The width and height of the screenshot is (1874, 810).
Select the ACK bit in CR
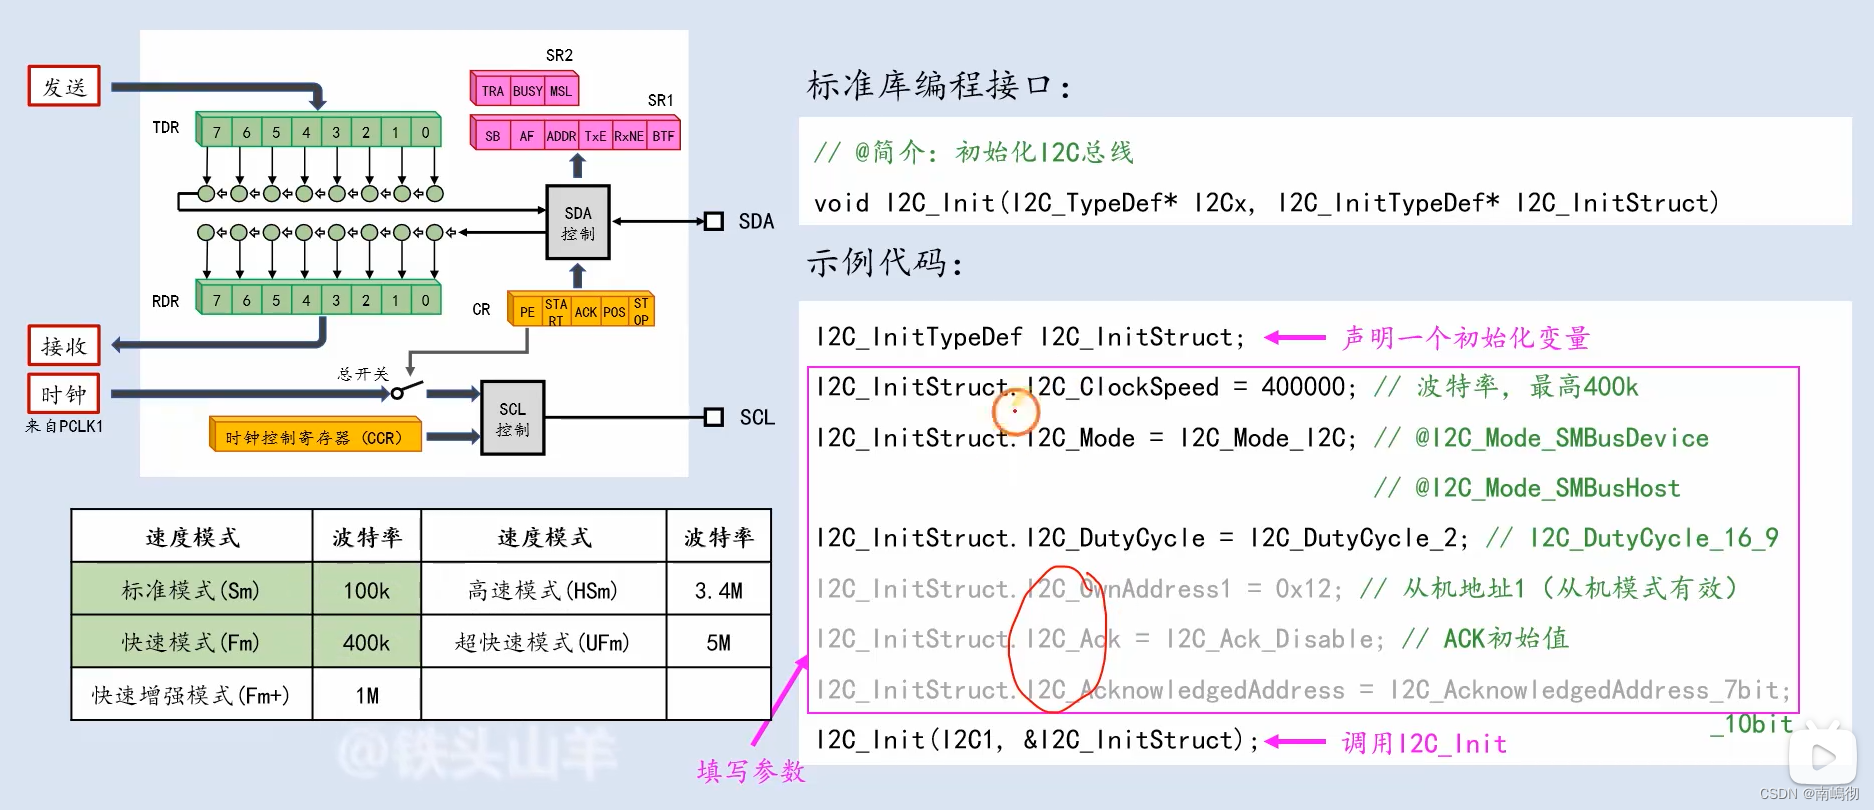click(586, 311)
